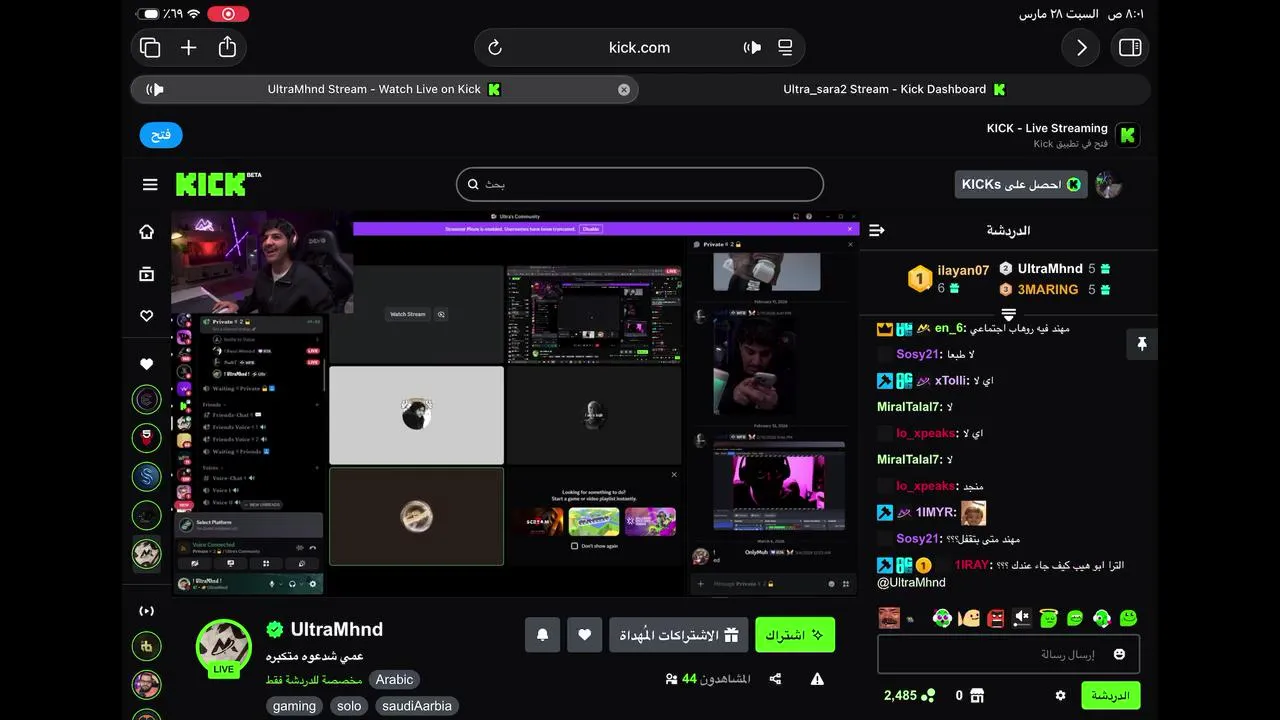Screen dimensions: 1280x720
Task: Click chat username xTolli
Action: [951, 380]
